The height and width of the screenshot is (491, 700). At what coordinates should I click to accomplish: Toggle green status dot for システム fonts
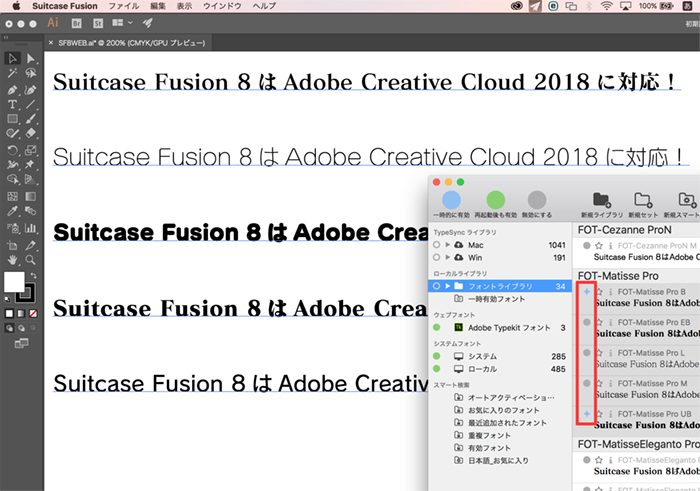click(437, 356)
